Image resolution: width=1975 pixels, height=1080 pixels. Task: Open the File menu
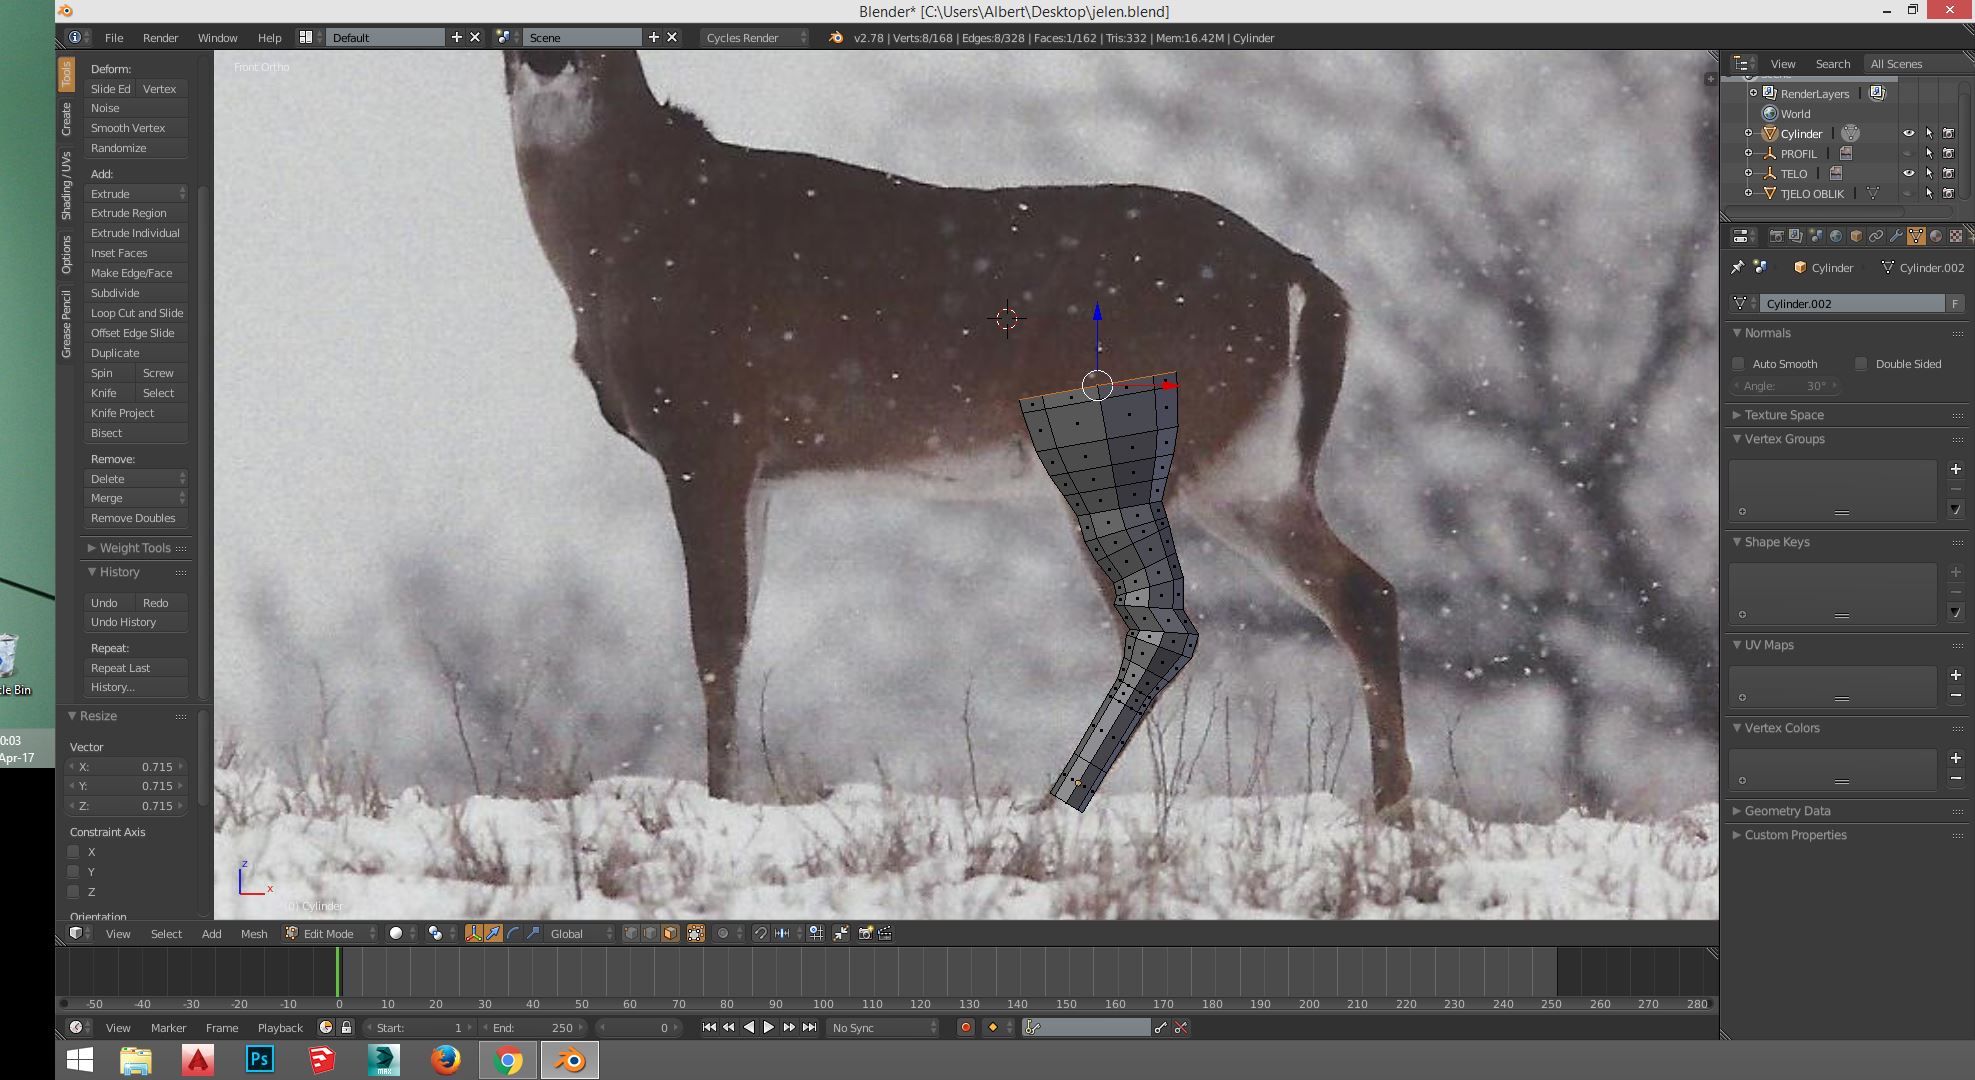[114, 37]
